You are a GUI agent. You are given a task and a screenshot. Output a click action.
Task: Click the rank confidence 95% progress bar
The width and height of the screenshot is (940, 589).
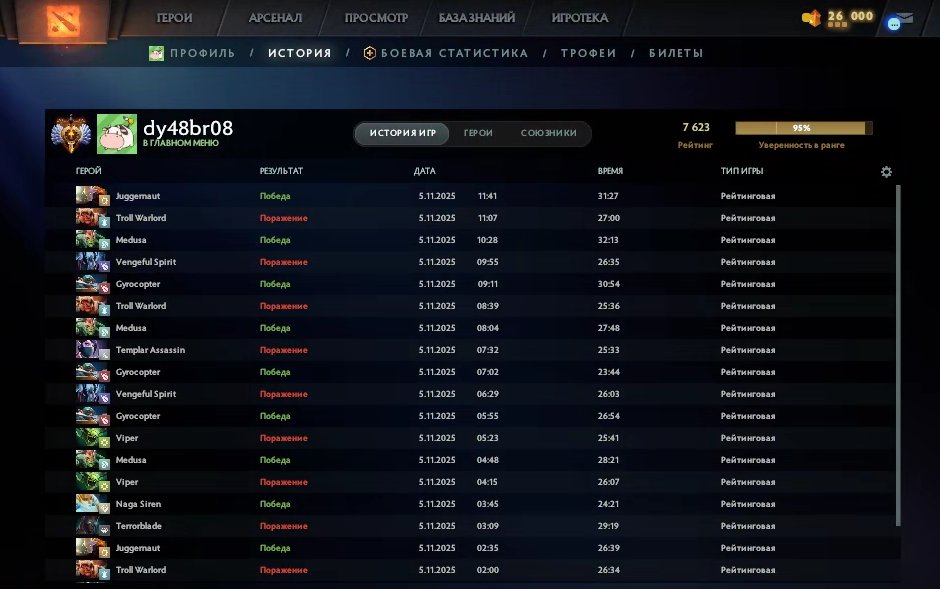[803, 128]
